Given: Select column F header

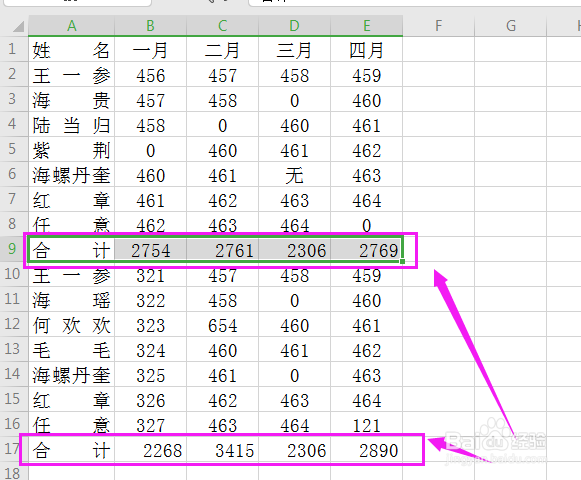Looking at the screenshot, I should (x=438, y=26).
